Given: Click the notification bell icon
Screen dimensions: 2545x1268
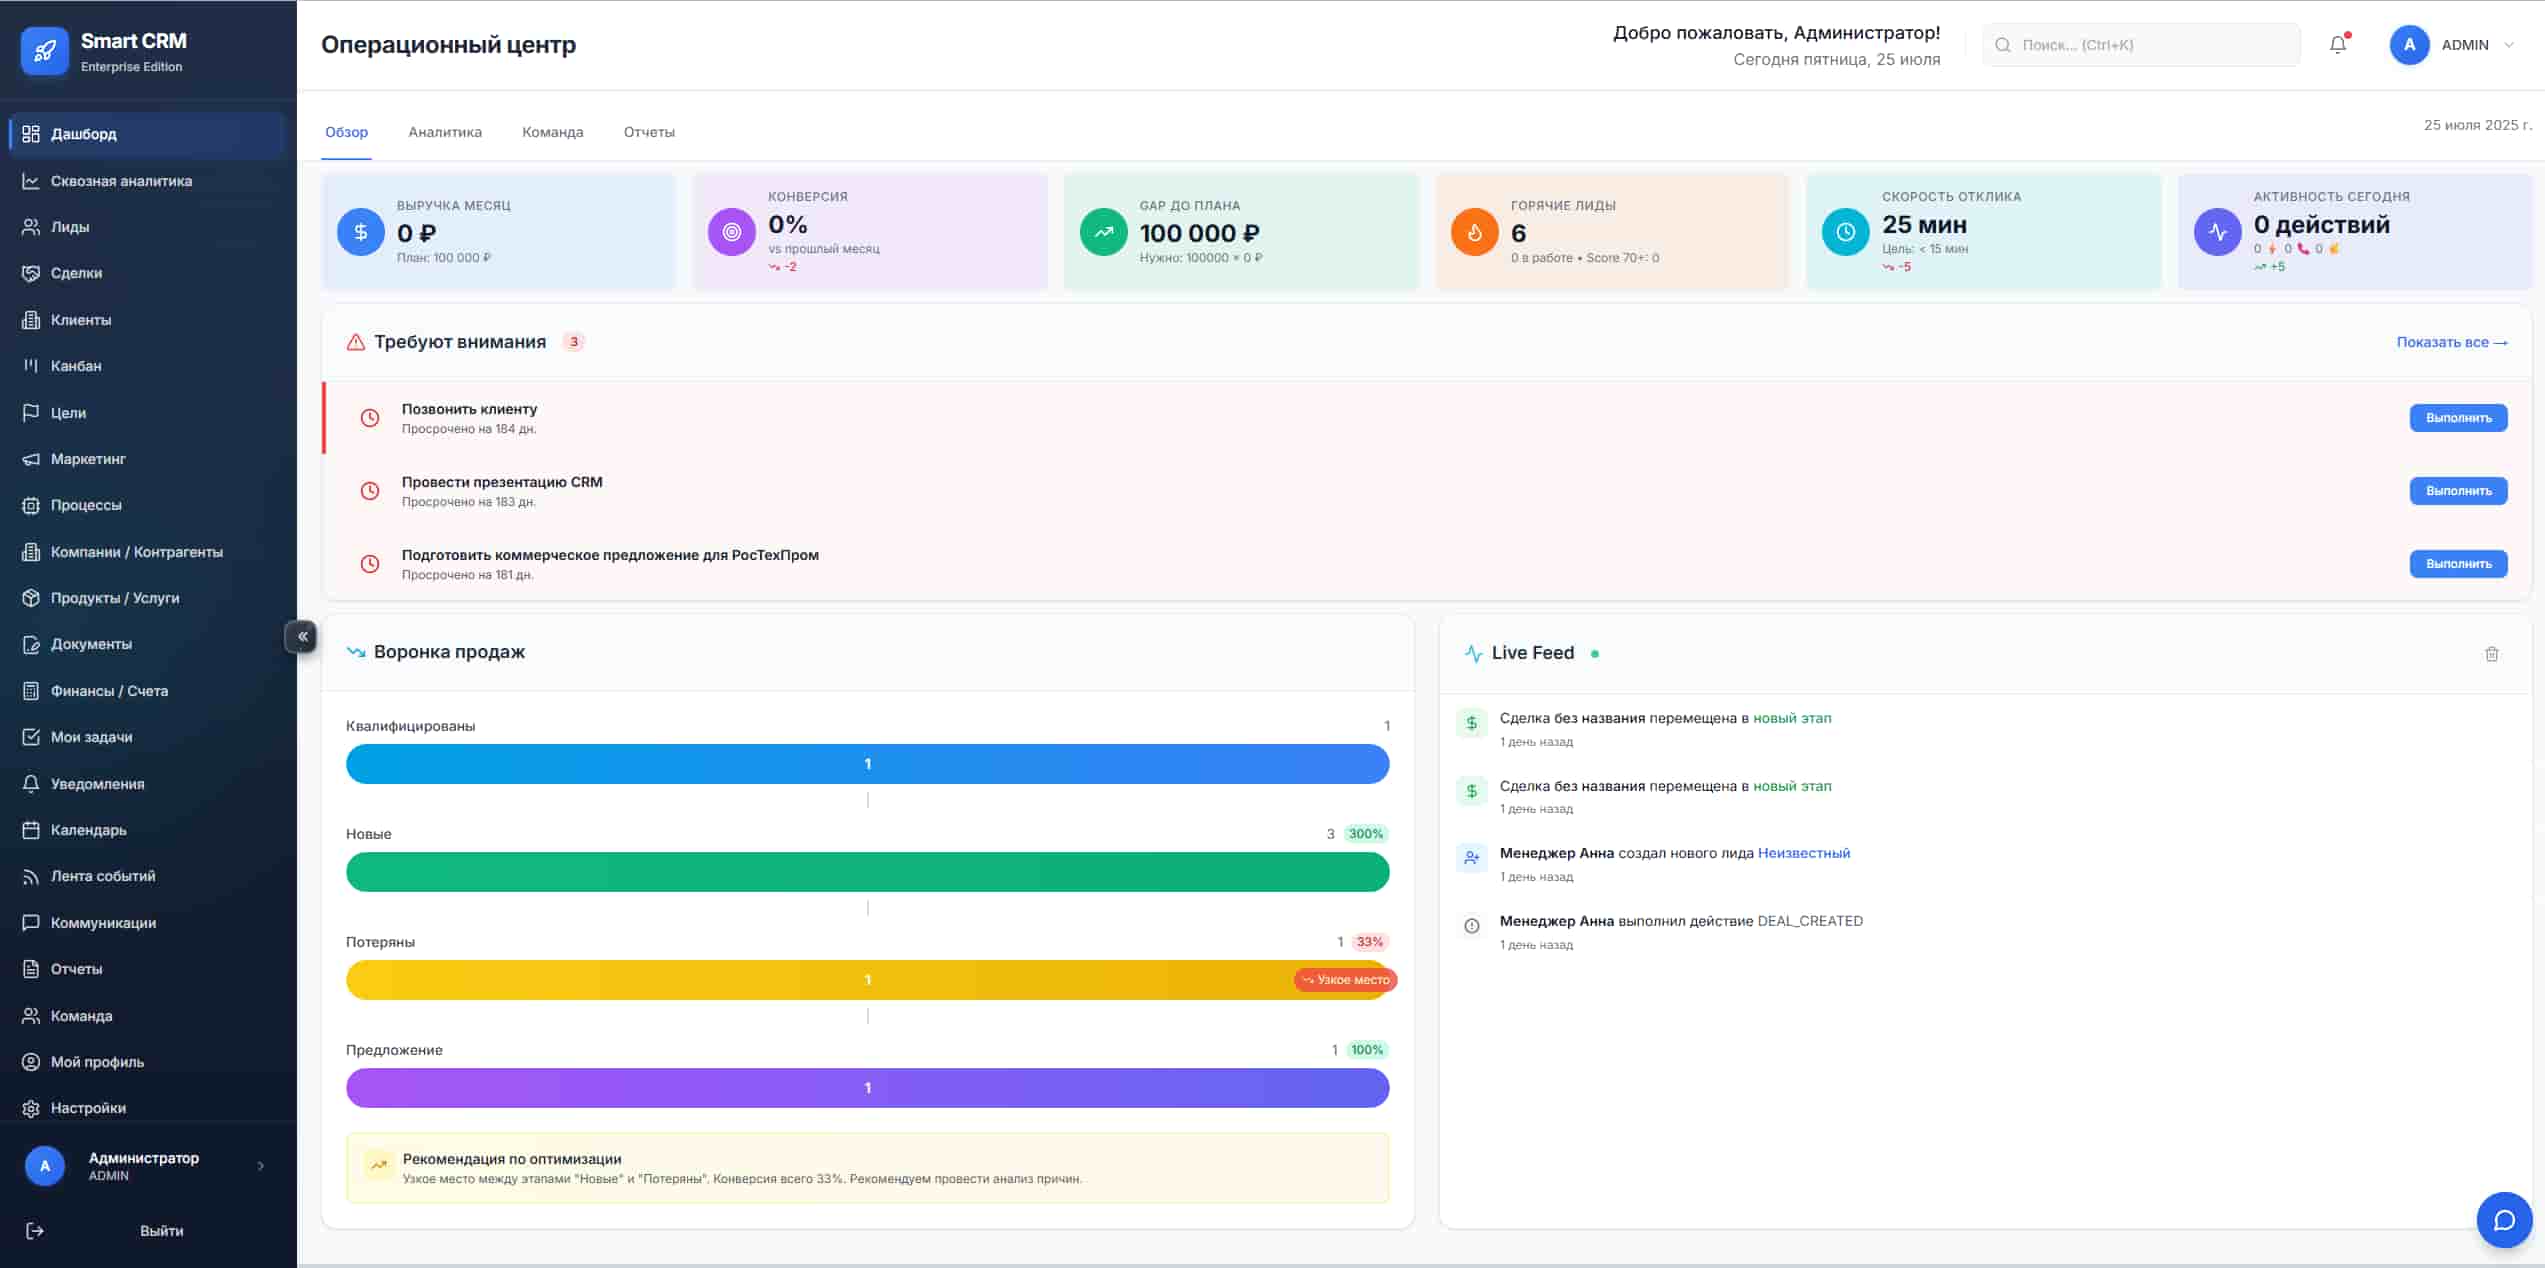Looking at the screenshot, I should click(2337, 44).
